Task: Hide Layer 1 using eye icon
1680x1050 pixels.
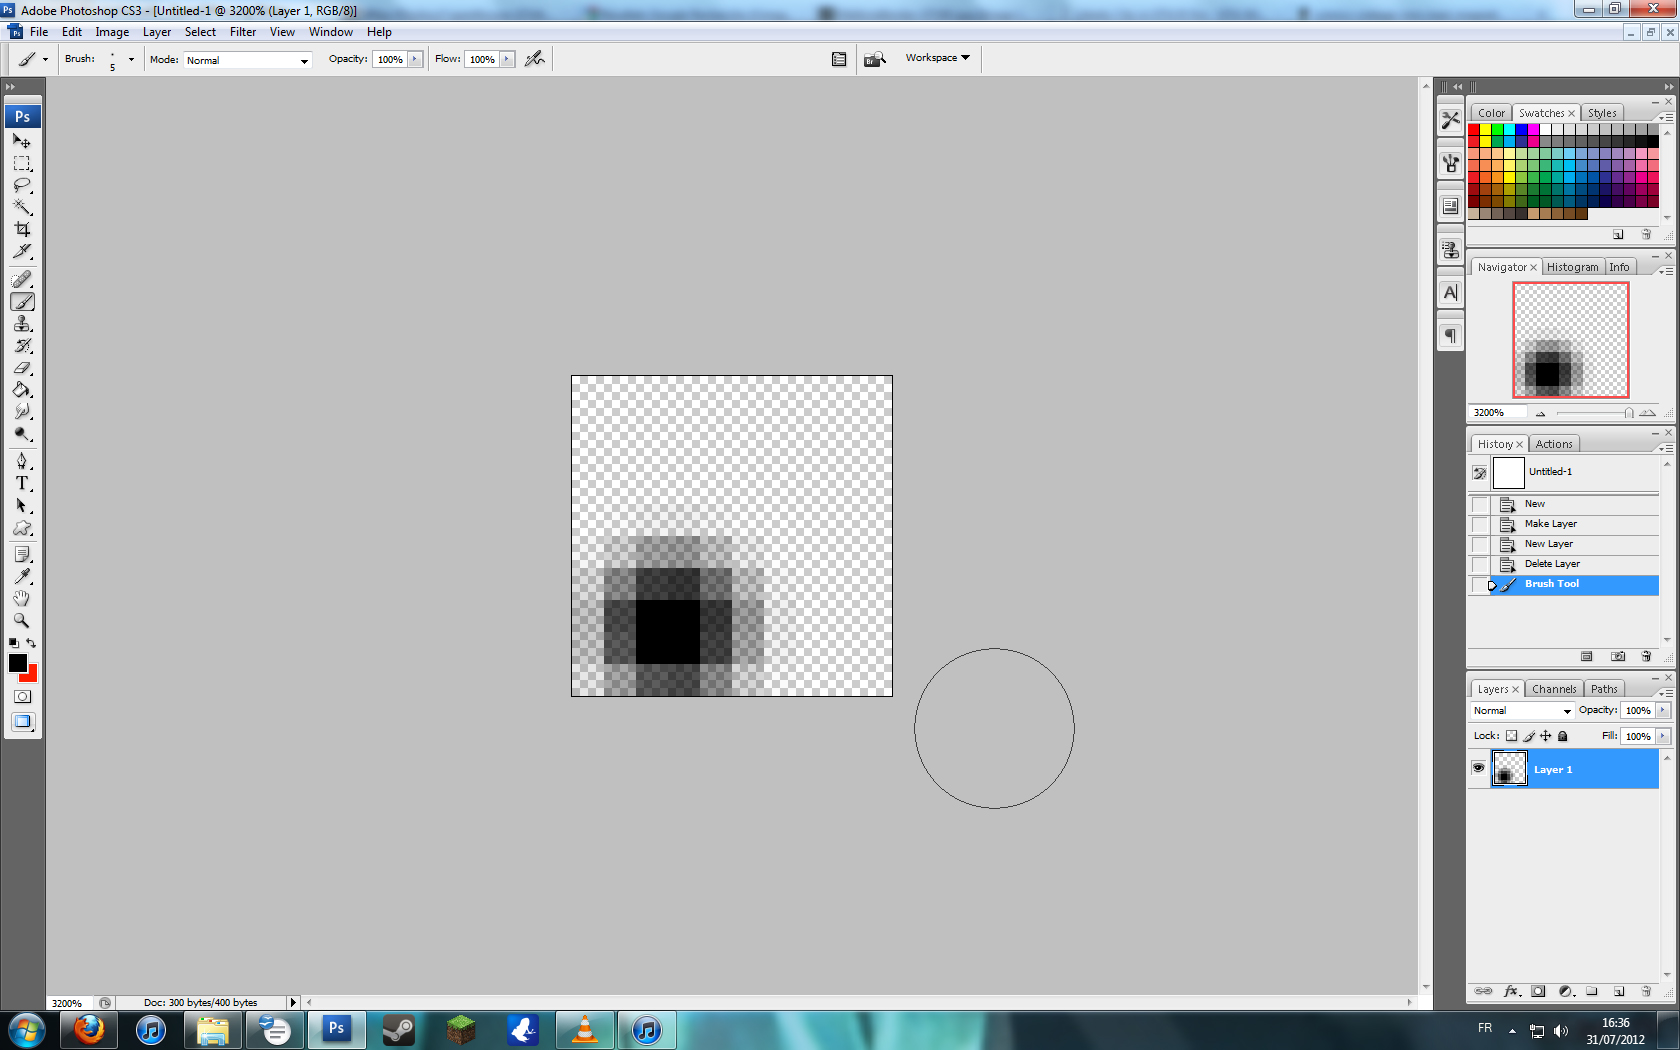Action: tap(1478, 768)
